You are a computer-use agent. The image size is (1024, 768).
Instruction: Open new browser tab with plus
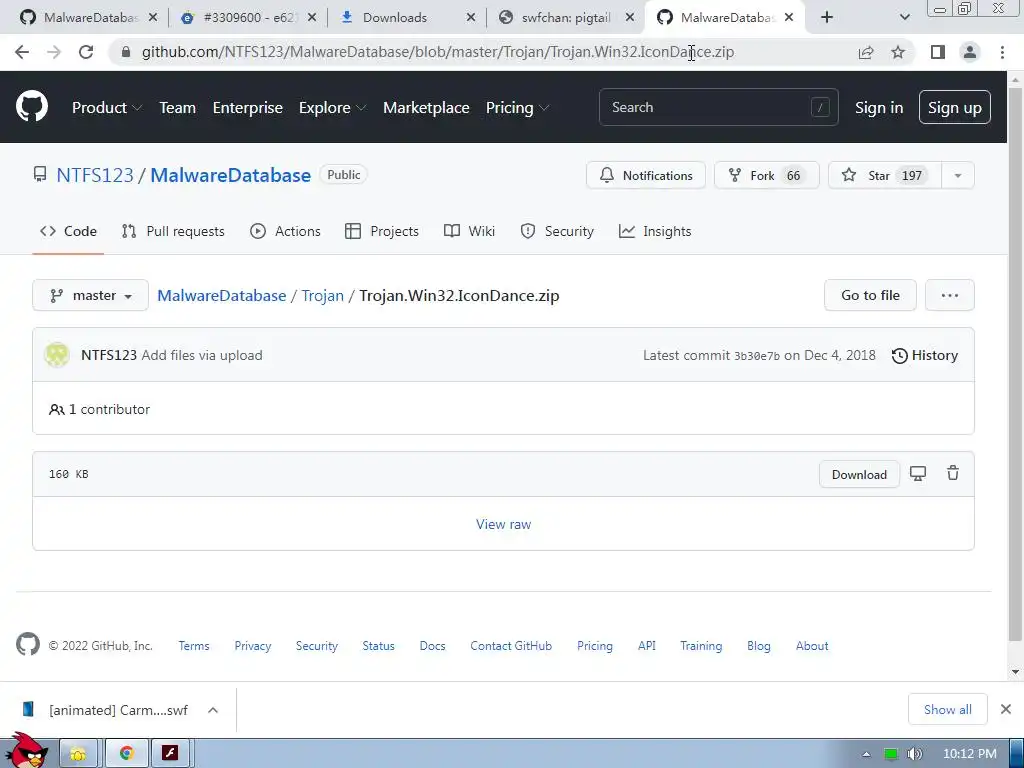[x=827, y=18]
